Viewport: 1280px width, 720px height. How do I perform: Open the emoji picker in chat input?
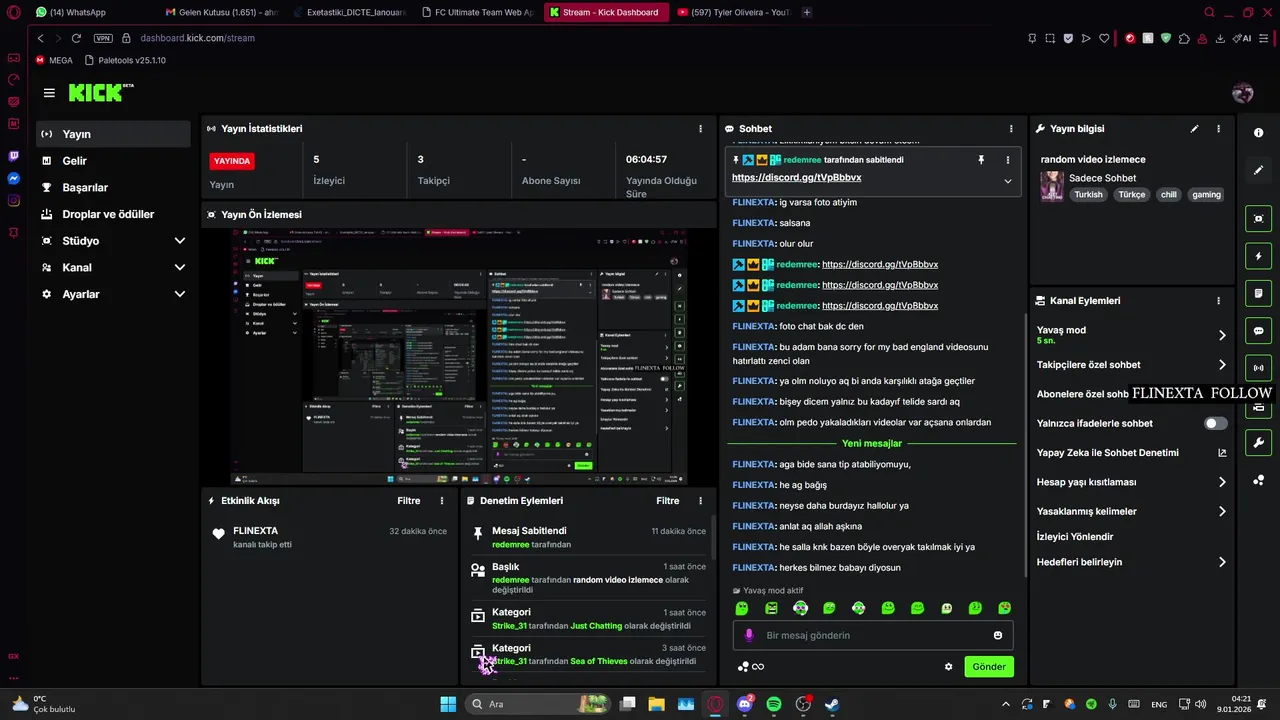click(998, 635)
